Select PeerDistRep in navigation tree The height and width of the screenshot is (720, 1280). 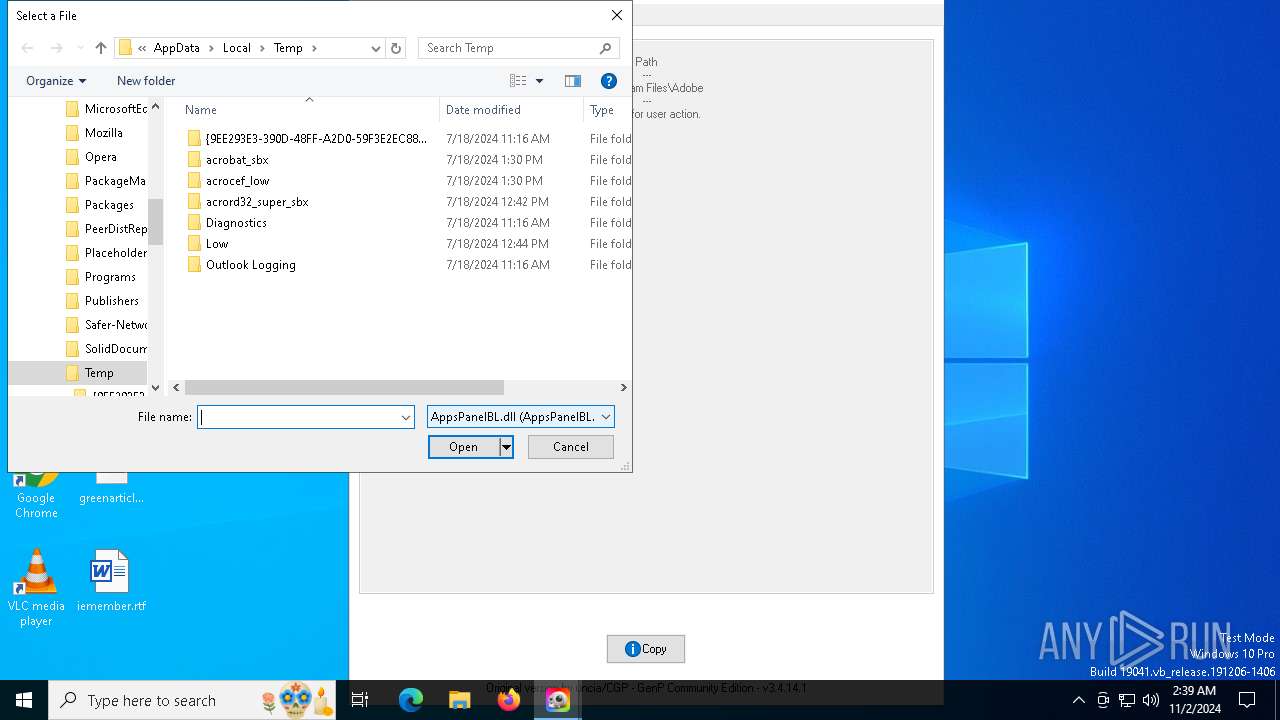(x=115, y=229)
